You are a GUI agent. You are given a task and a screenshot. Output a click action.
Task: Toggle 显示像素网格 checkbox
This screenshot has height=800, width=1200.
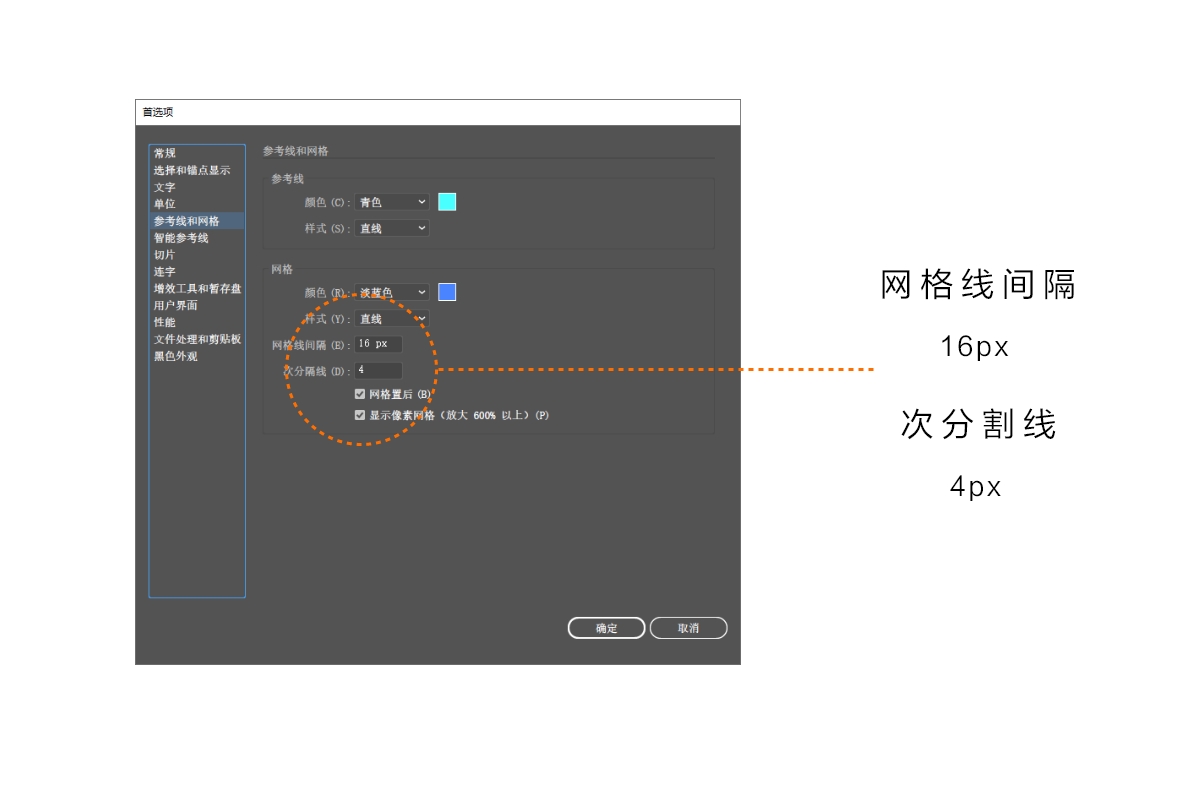tap(360, 415)
